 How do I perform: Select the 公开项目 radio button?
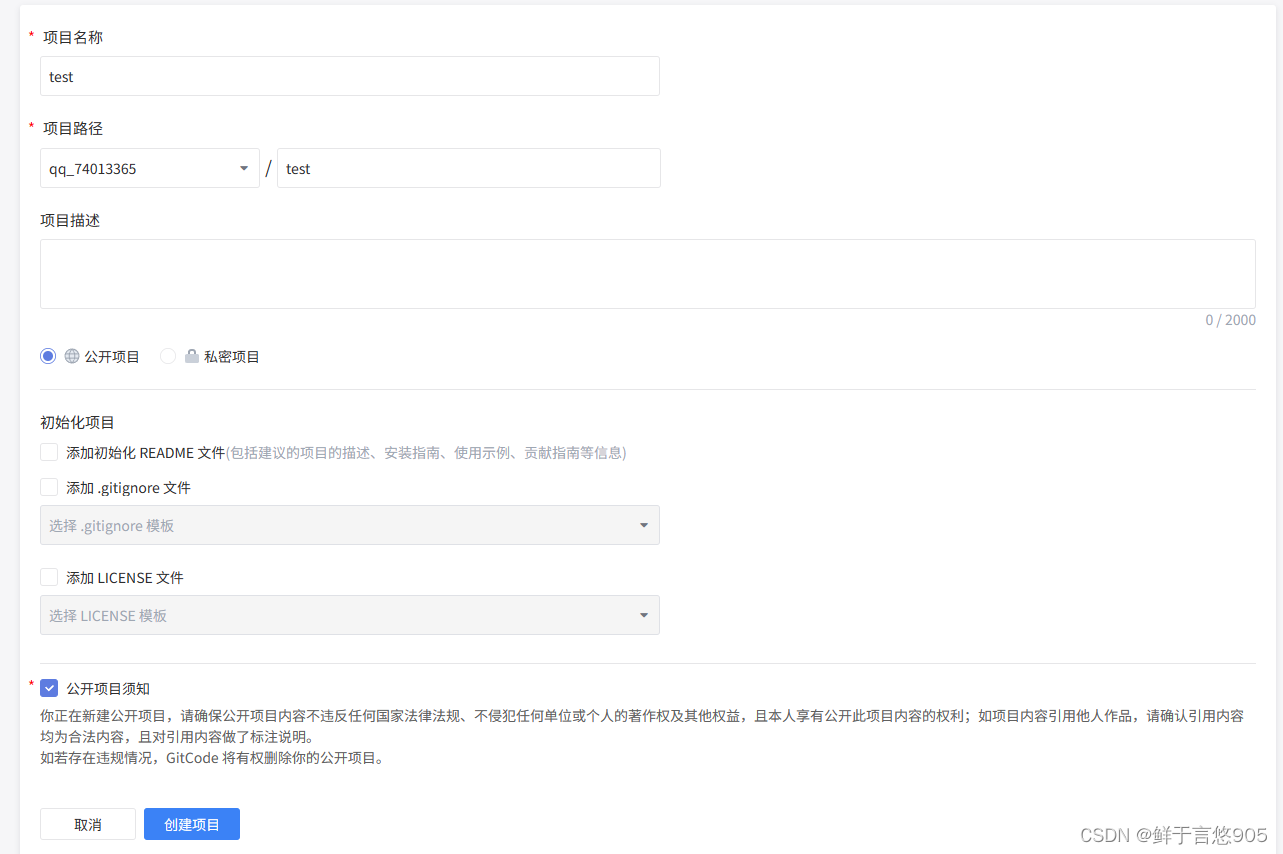pyautogui.click(x=48, y=356)
